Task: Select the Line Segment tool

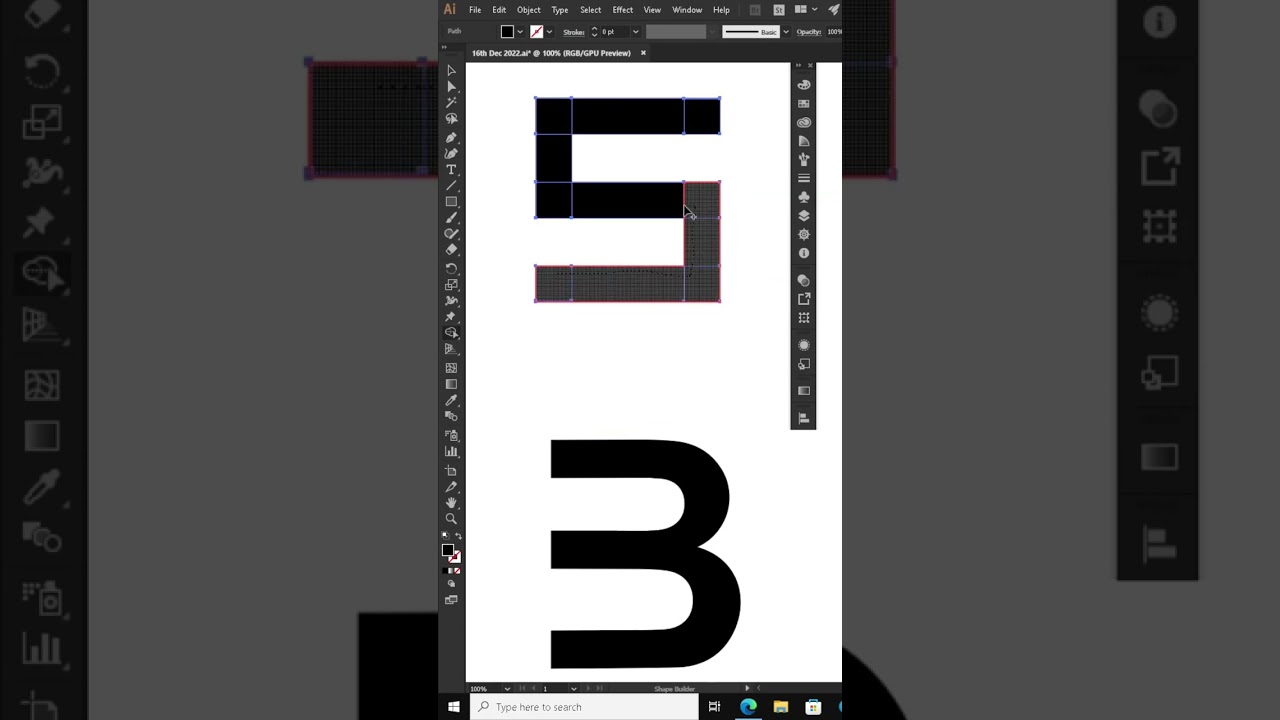Action: point(451,186)
